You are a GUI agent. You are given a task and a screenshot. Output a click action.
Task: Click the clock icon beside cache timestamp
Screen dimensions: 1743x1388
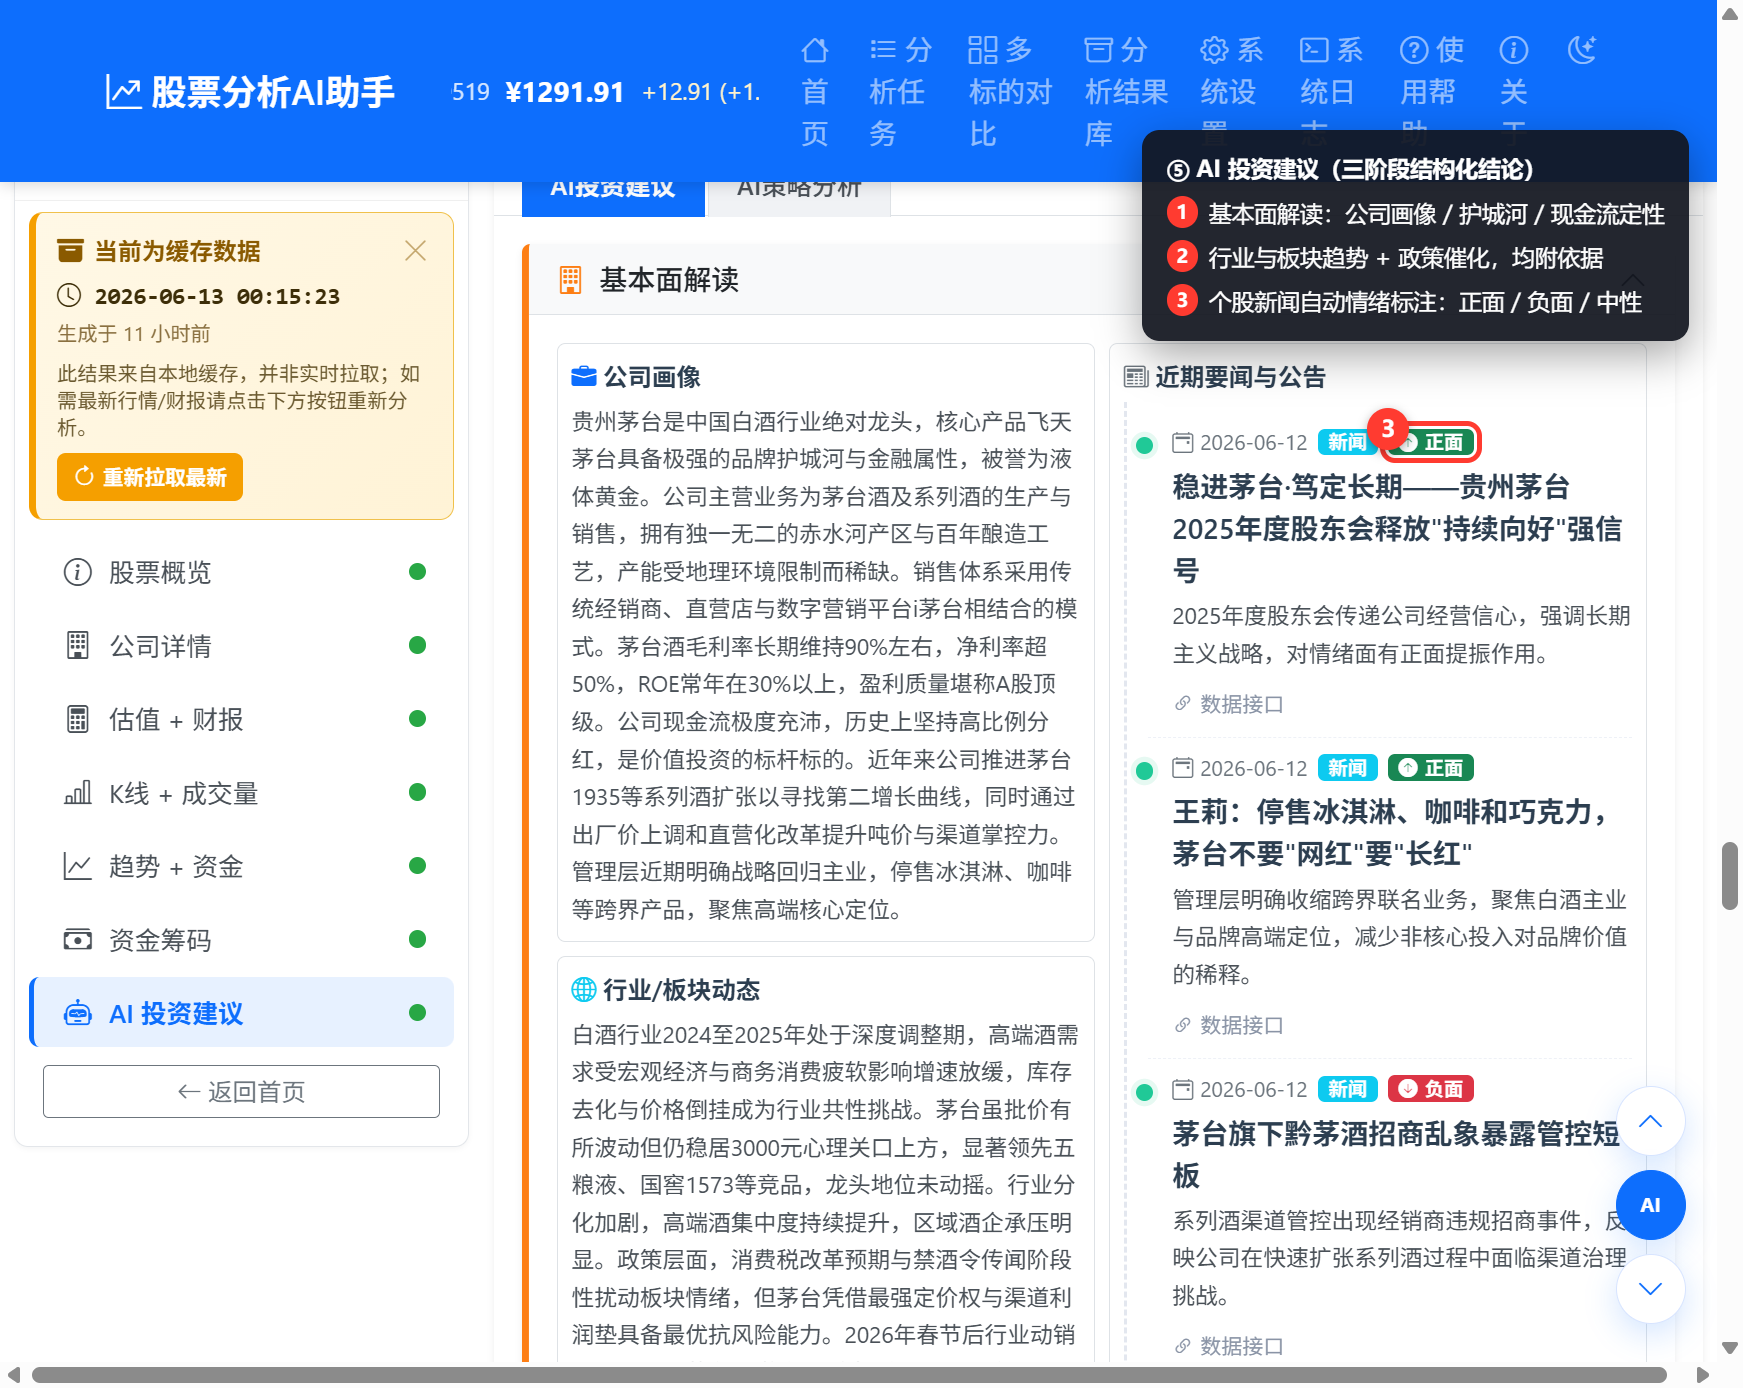(69, 295)
